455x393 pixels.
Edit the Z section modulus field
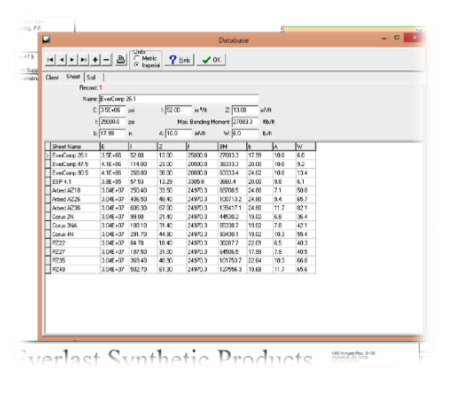click(x=245, y=110)
